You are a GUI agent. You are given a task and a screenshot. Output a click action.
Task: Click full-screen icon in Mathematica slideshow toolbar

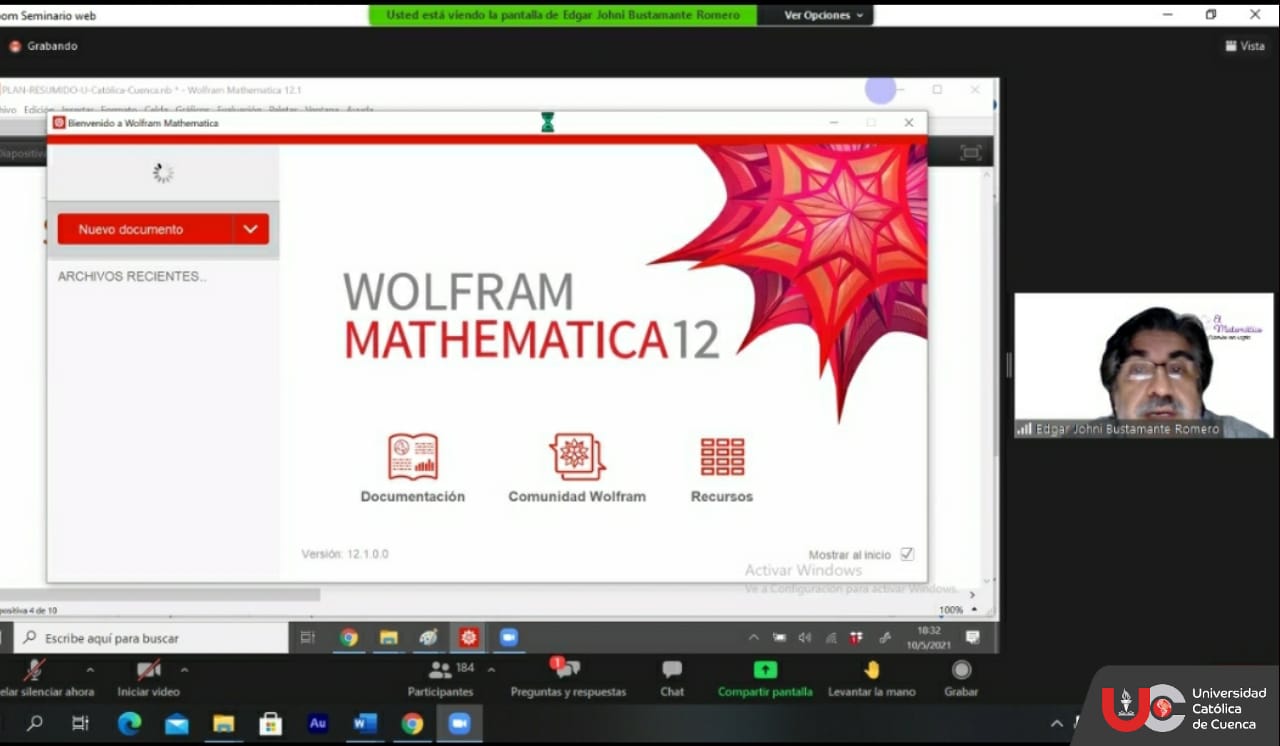pos(970,153)
